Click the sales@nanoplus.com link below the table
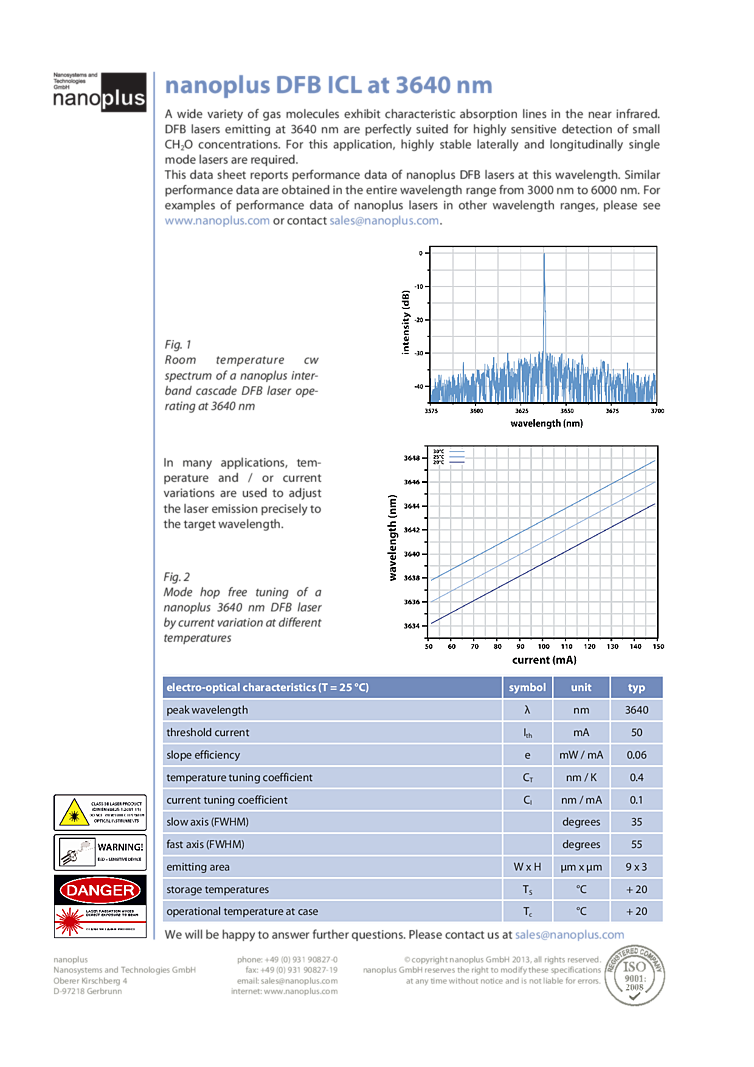 [x=569, y=935]
